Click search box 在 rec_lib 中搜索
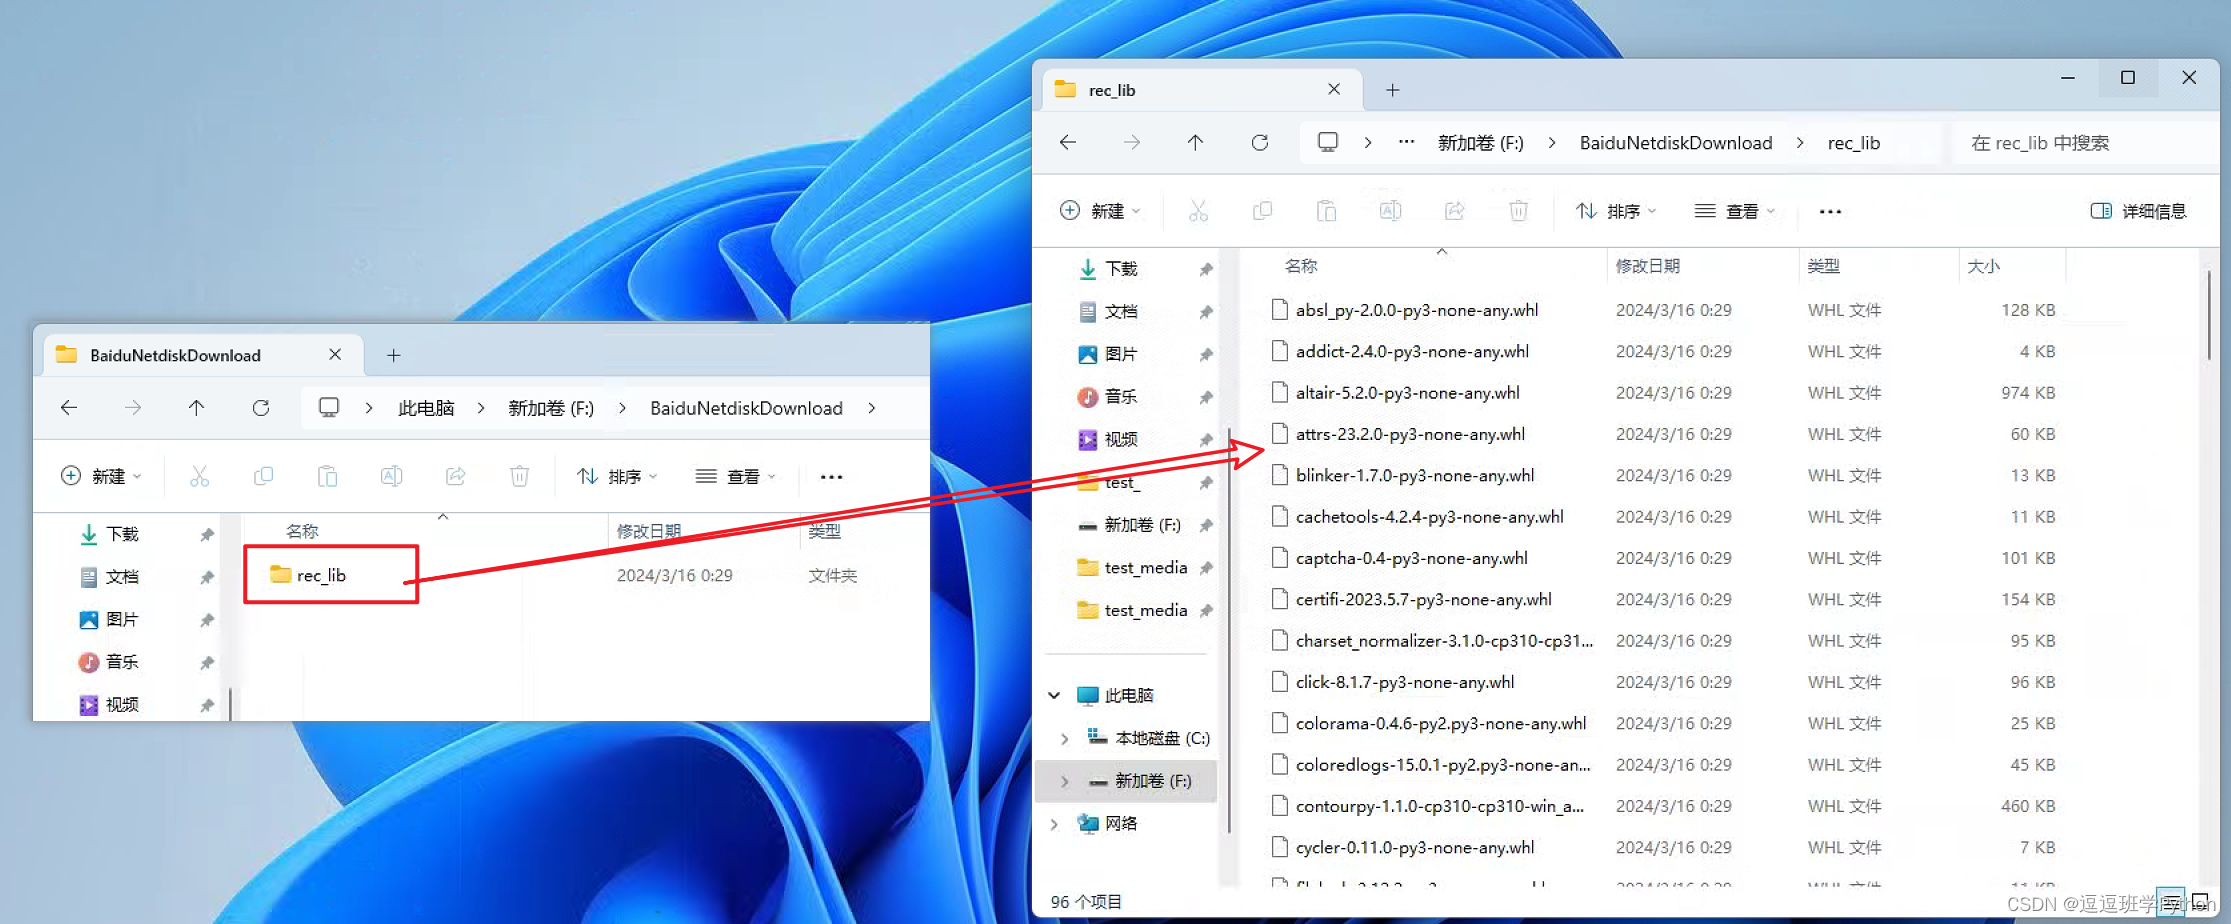 2085,143
